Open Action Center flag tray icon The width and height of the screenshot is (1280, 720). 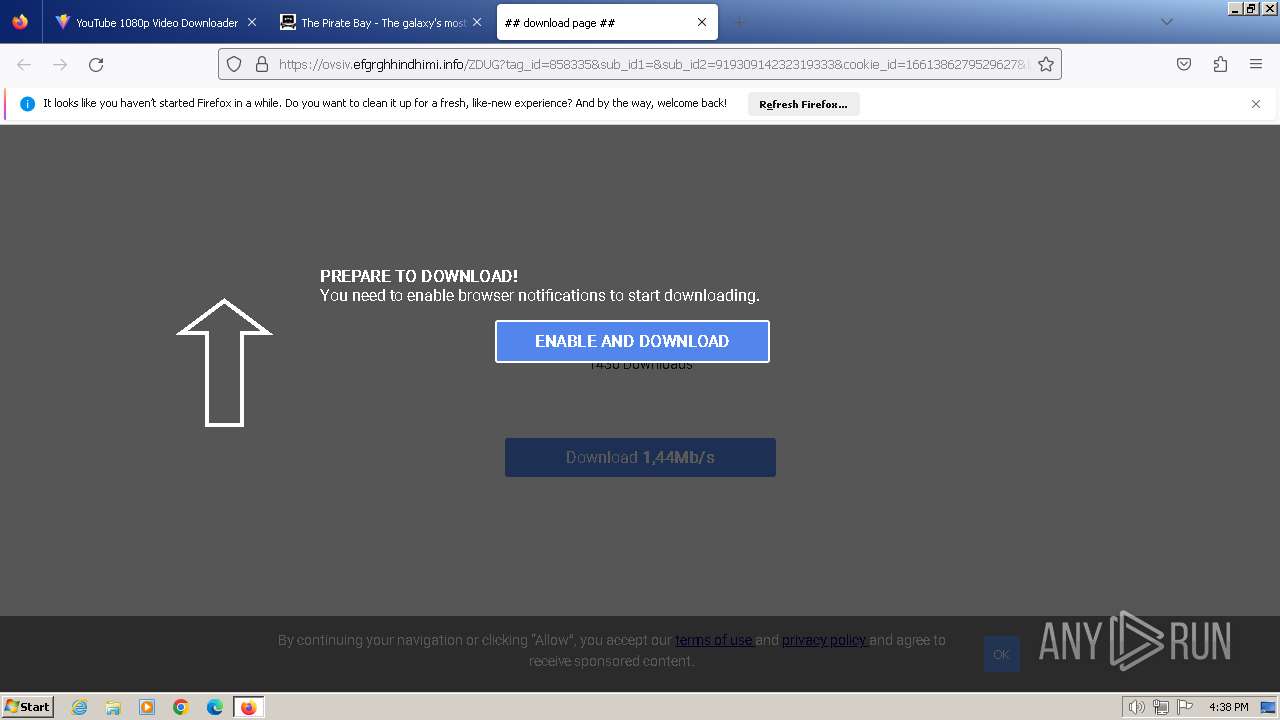pos(1185,707)
